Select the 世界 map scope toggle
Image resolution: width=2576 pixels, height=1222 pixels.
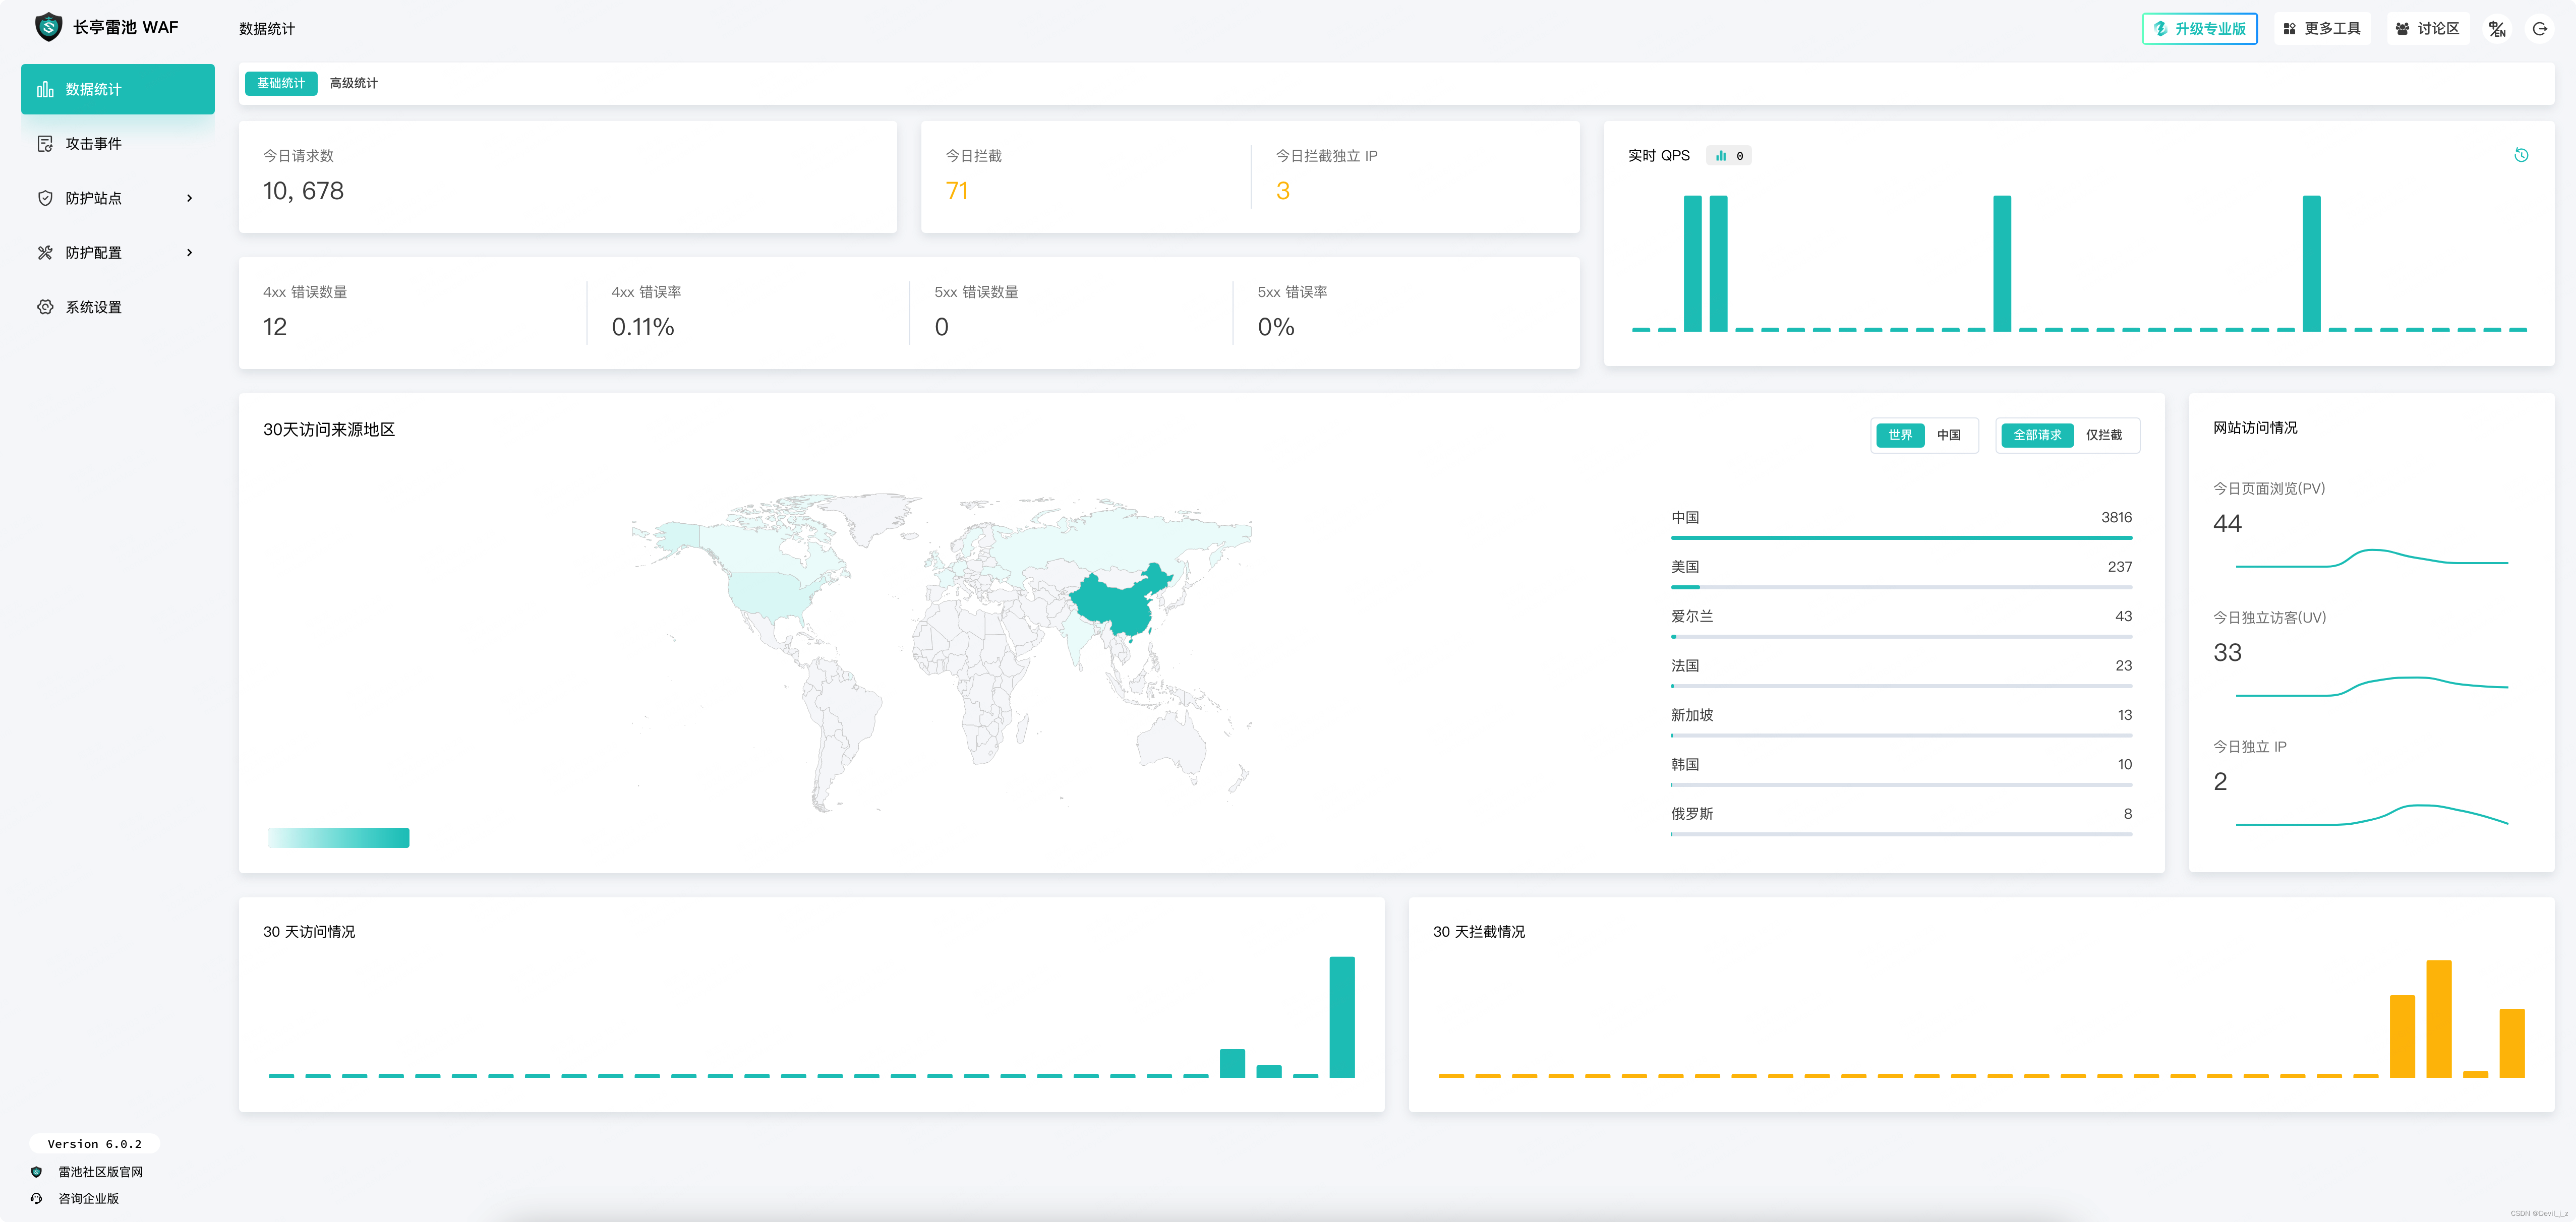[1900, 435]
